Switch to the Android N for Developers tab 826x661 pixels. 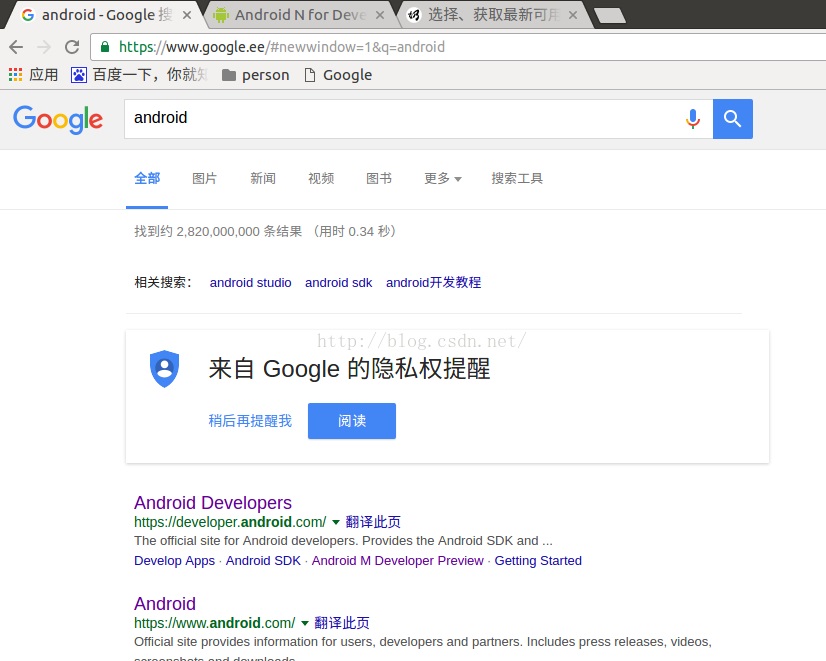pos(300,15)
